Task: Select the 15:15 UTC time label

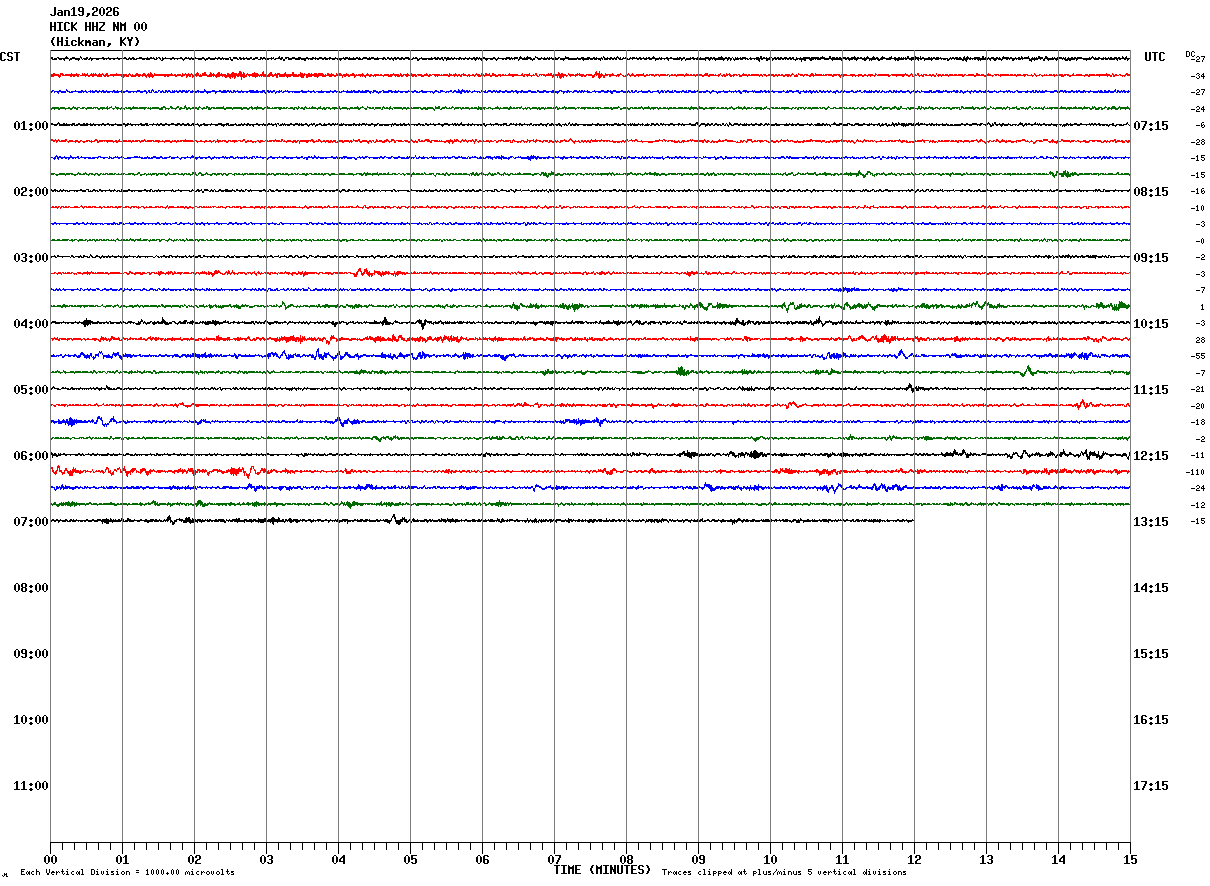Action: click(x=1151, y=654)
